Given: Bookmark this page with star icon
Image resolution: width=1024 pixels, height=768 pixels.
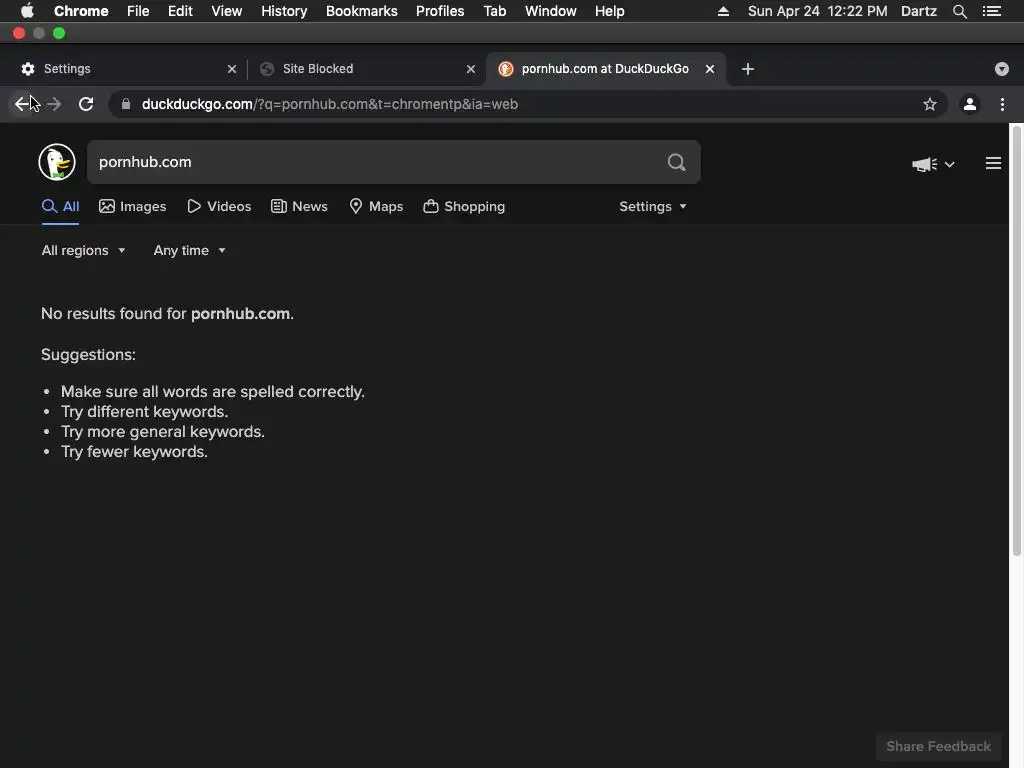Looking at the screenshot, I should 930,104.
